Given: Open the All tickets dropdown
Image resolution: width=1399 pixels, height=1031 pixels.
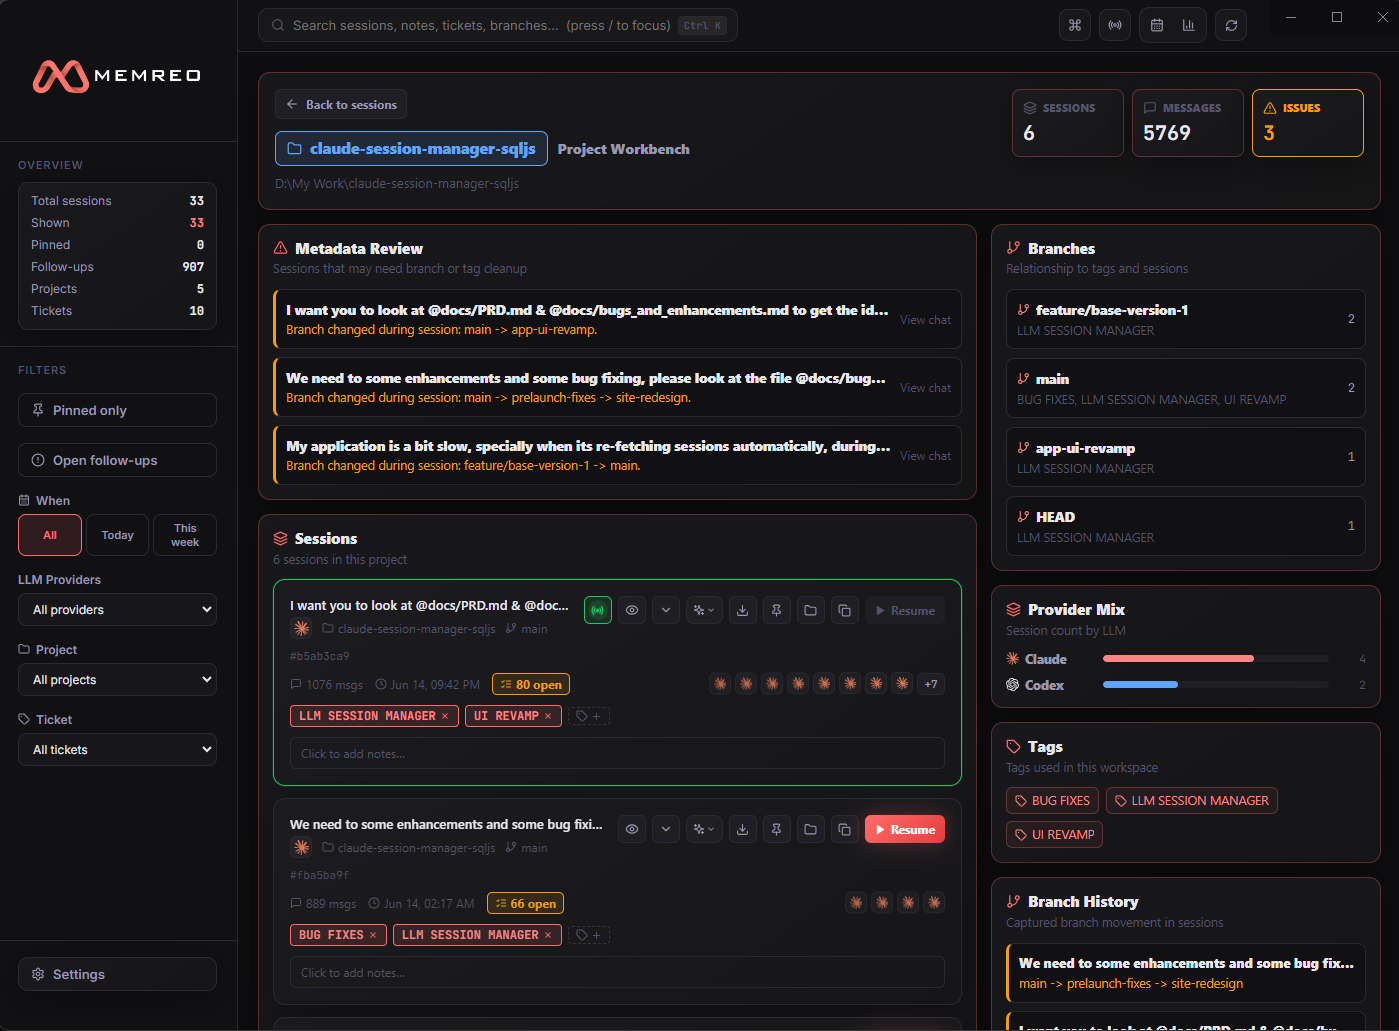Looking at the screenshot, I should (118, 750).
